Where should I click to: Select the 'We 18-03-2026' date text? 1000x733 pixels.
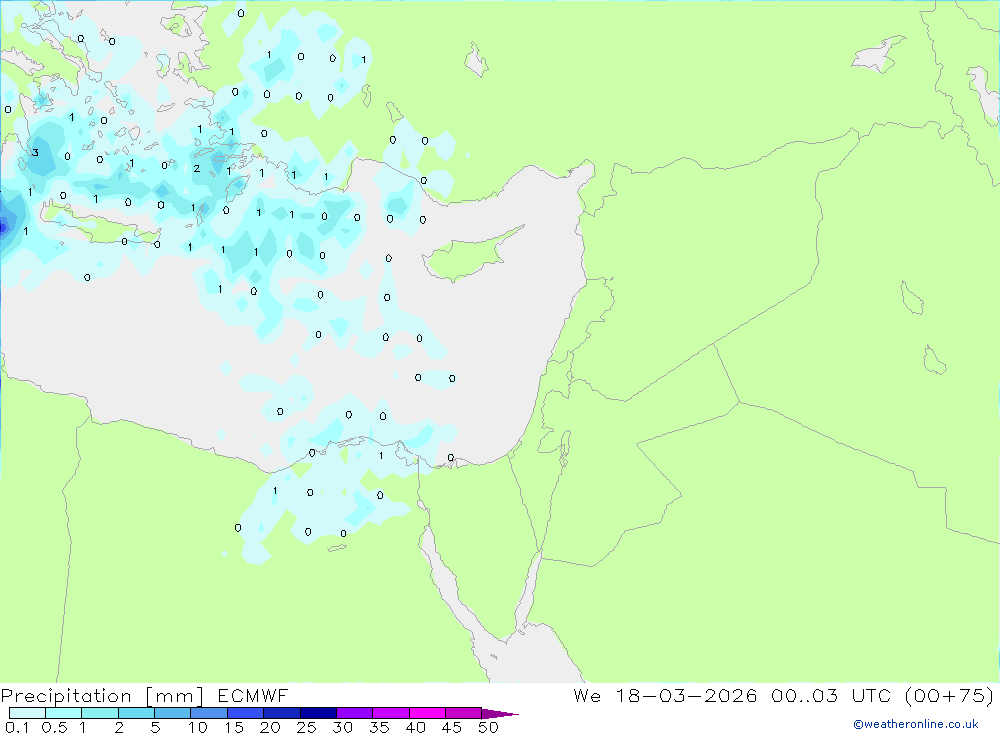click(665, 695)
